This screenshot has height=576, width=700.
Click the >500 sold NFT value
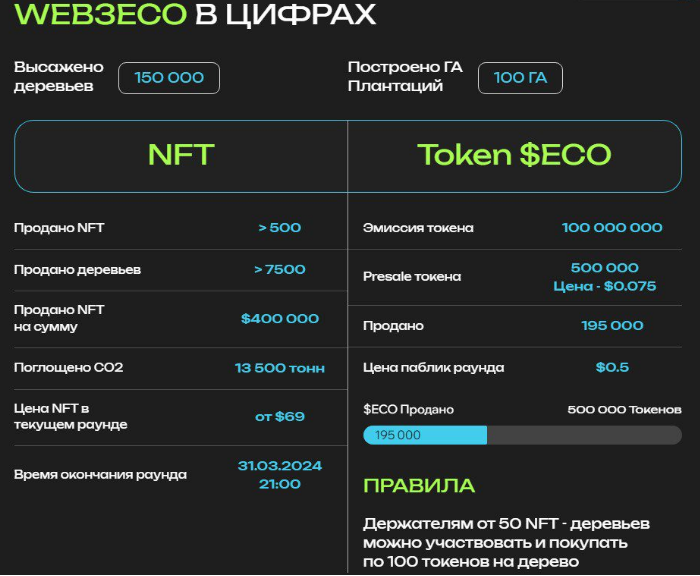coord(279,228)
